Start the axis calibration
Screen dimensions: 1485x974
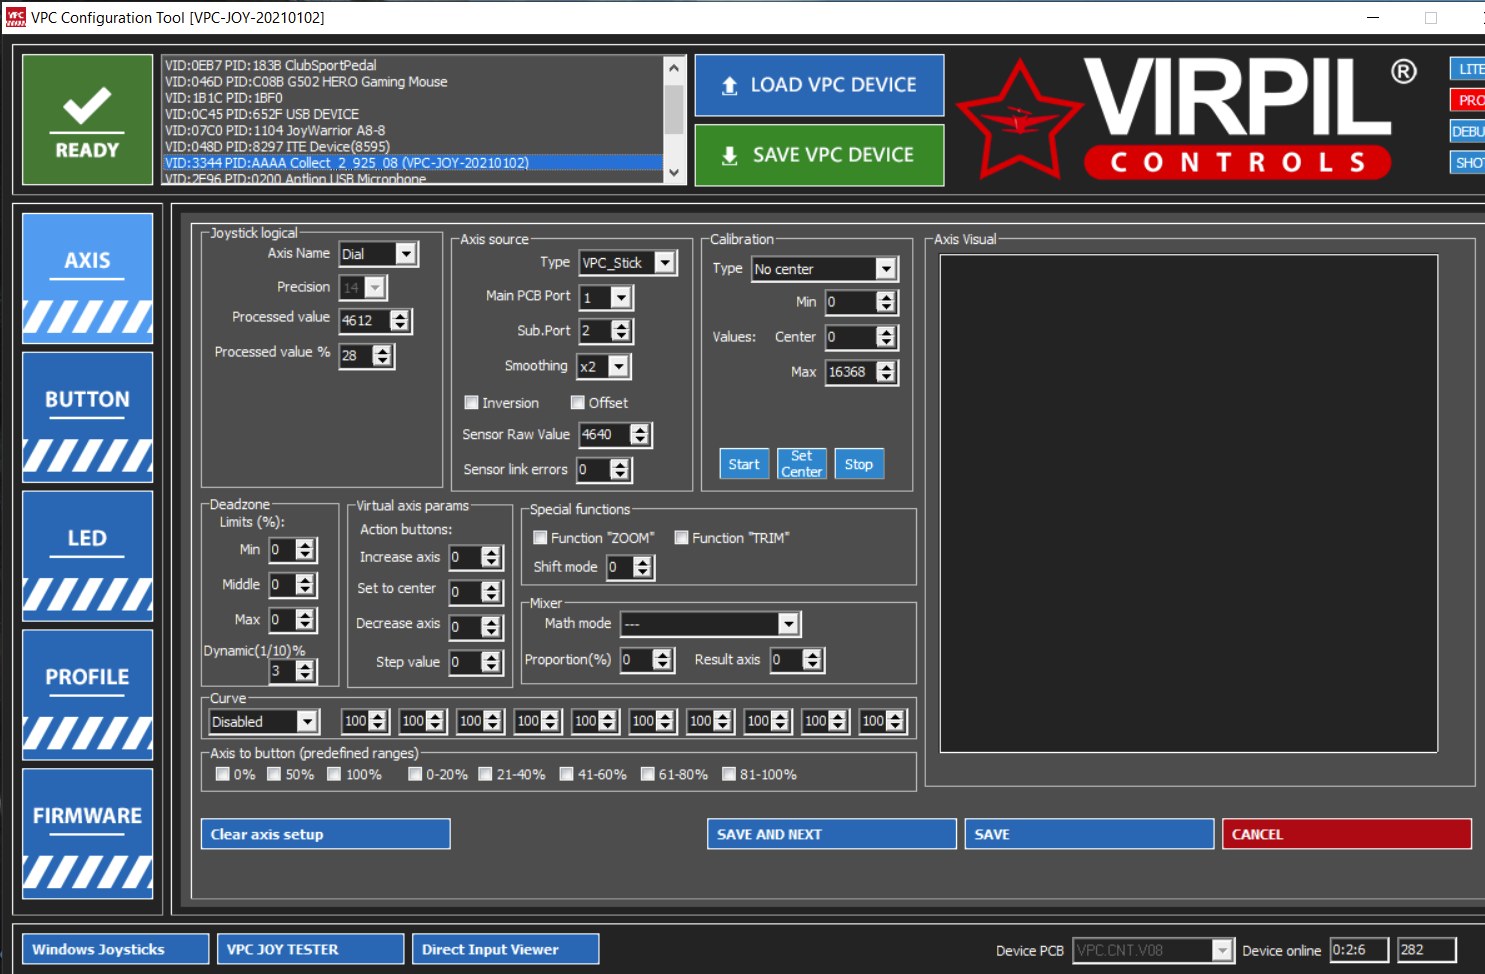coord(744,464)
